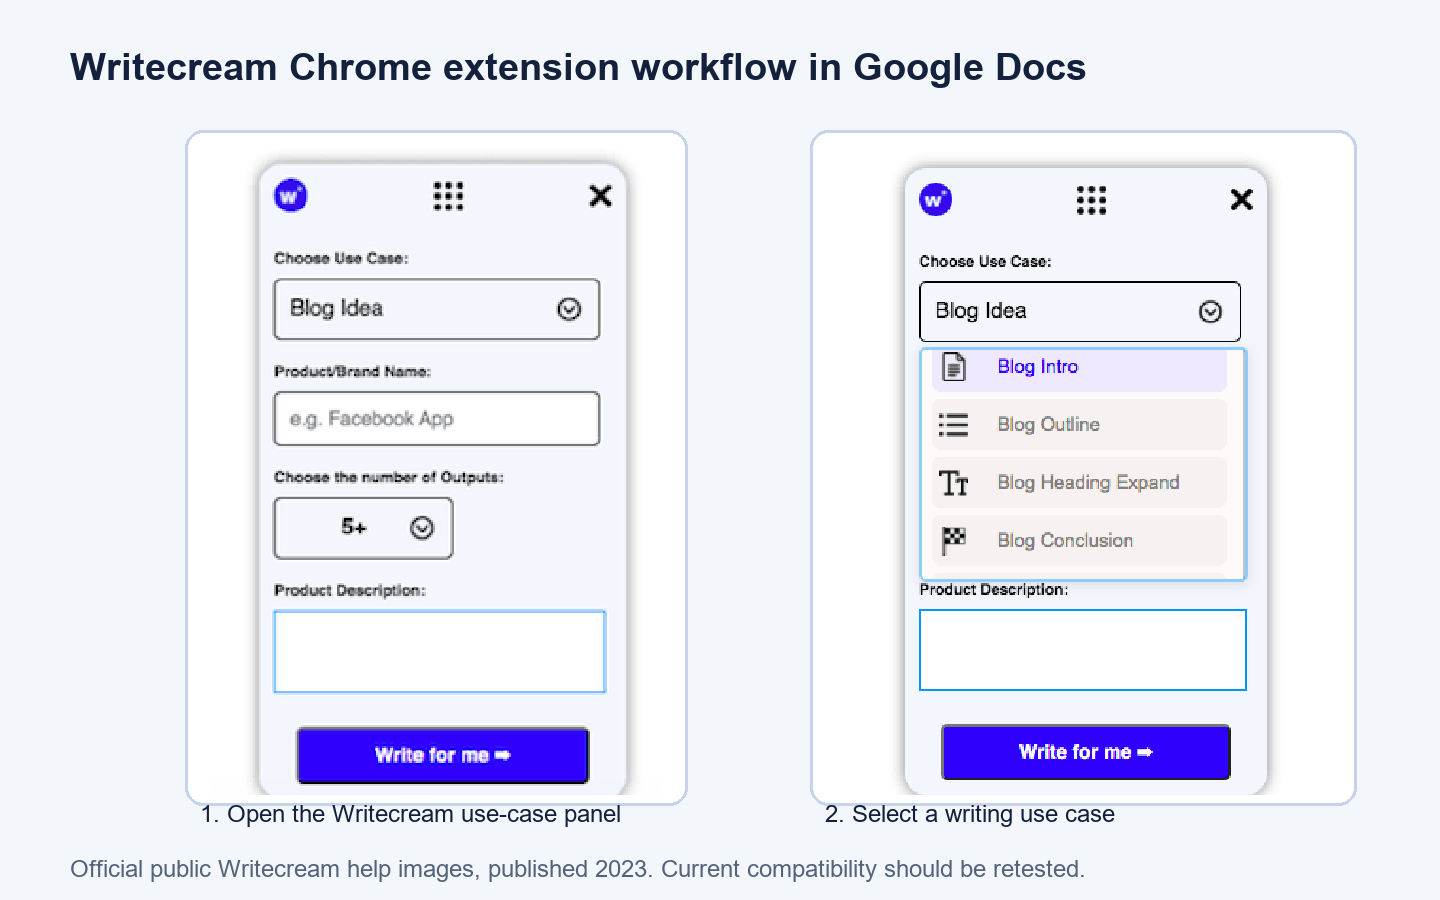Image resolution: width=1440 pixels, height=900 pixels.
Task: Click caption '2. Select a writing use case'
Action: 970,814
